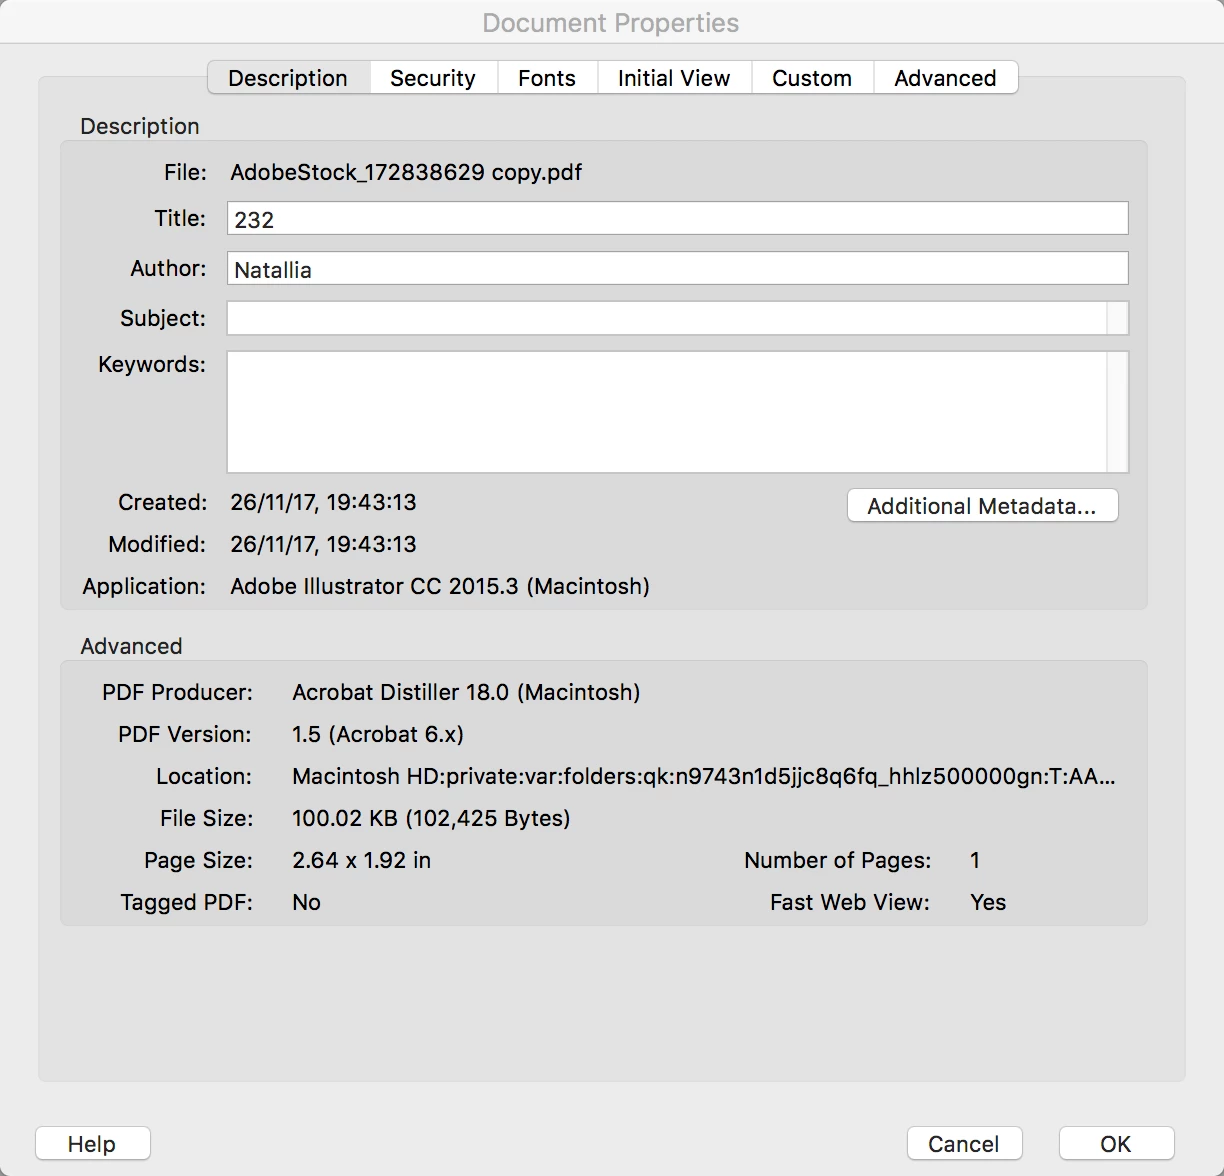This screenshot has width=1224, height=1176.
Task: Click the Advanced section heading
Action: (x=131, y=646)
